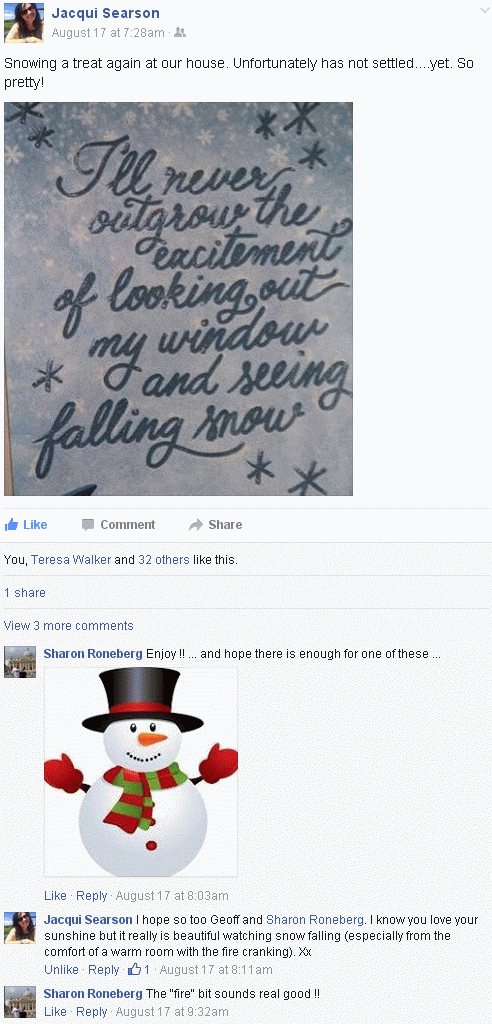The width and height of the screenshot is (492, 1024).
Task: Toggle Unlike on Jacqui Searson's comment
Action: coord(61,970)
